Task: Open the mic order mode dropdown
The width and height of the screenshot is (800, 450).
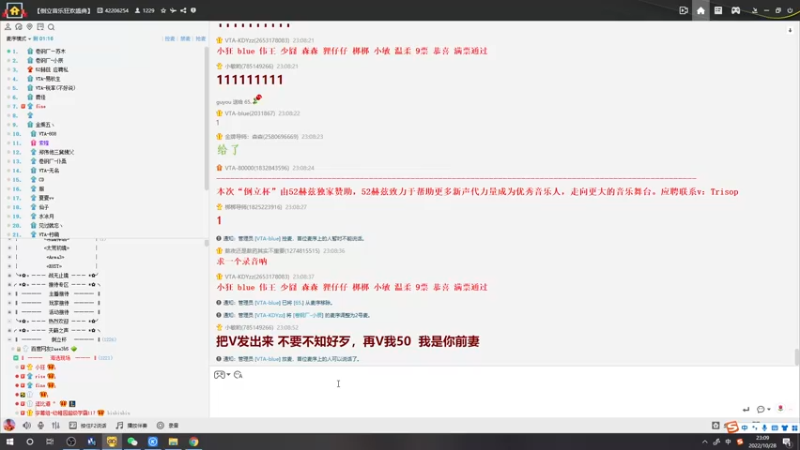Action: 18,38
